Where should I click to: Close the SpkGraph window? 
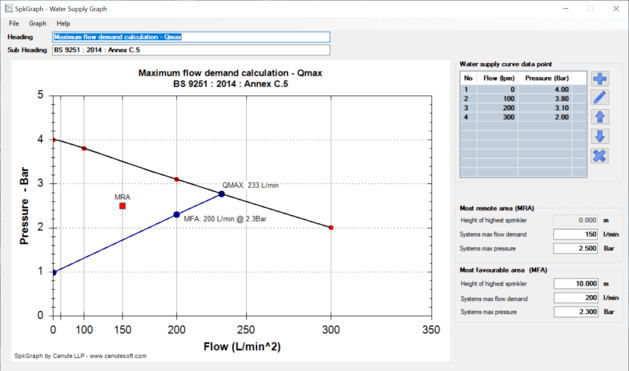point(616,8)
